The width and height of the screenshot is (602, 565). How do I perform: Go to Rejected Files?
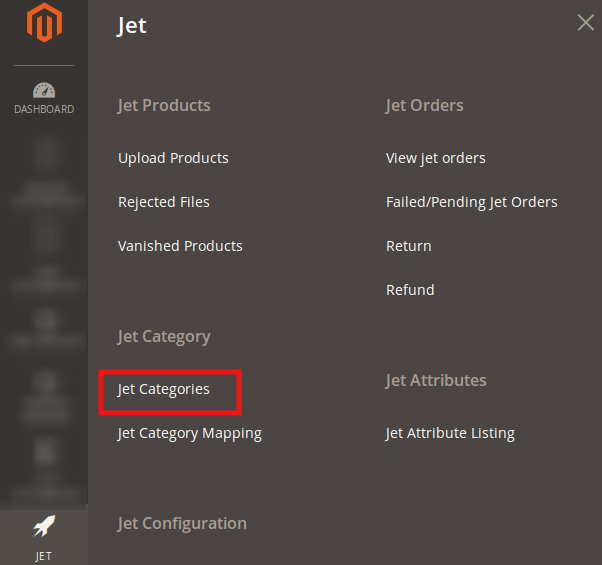coord(164,202)
